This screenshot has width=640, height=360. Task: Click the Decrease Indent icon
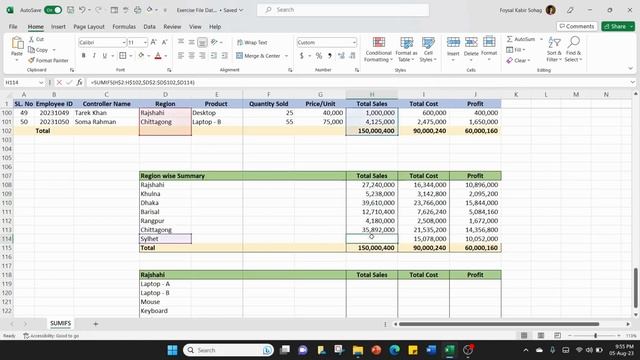point(213,56)
